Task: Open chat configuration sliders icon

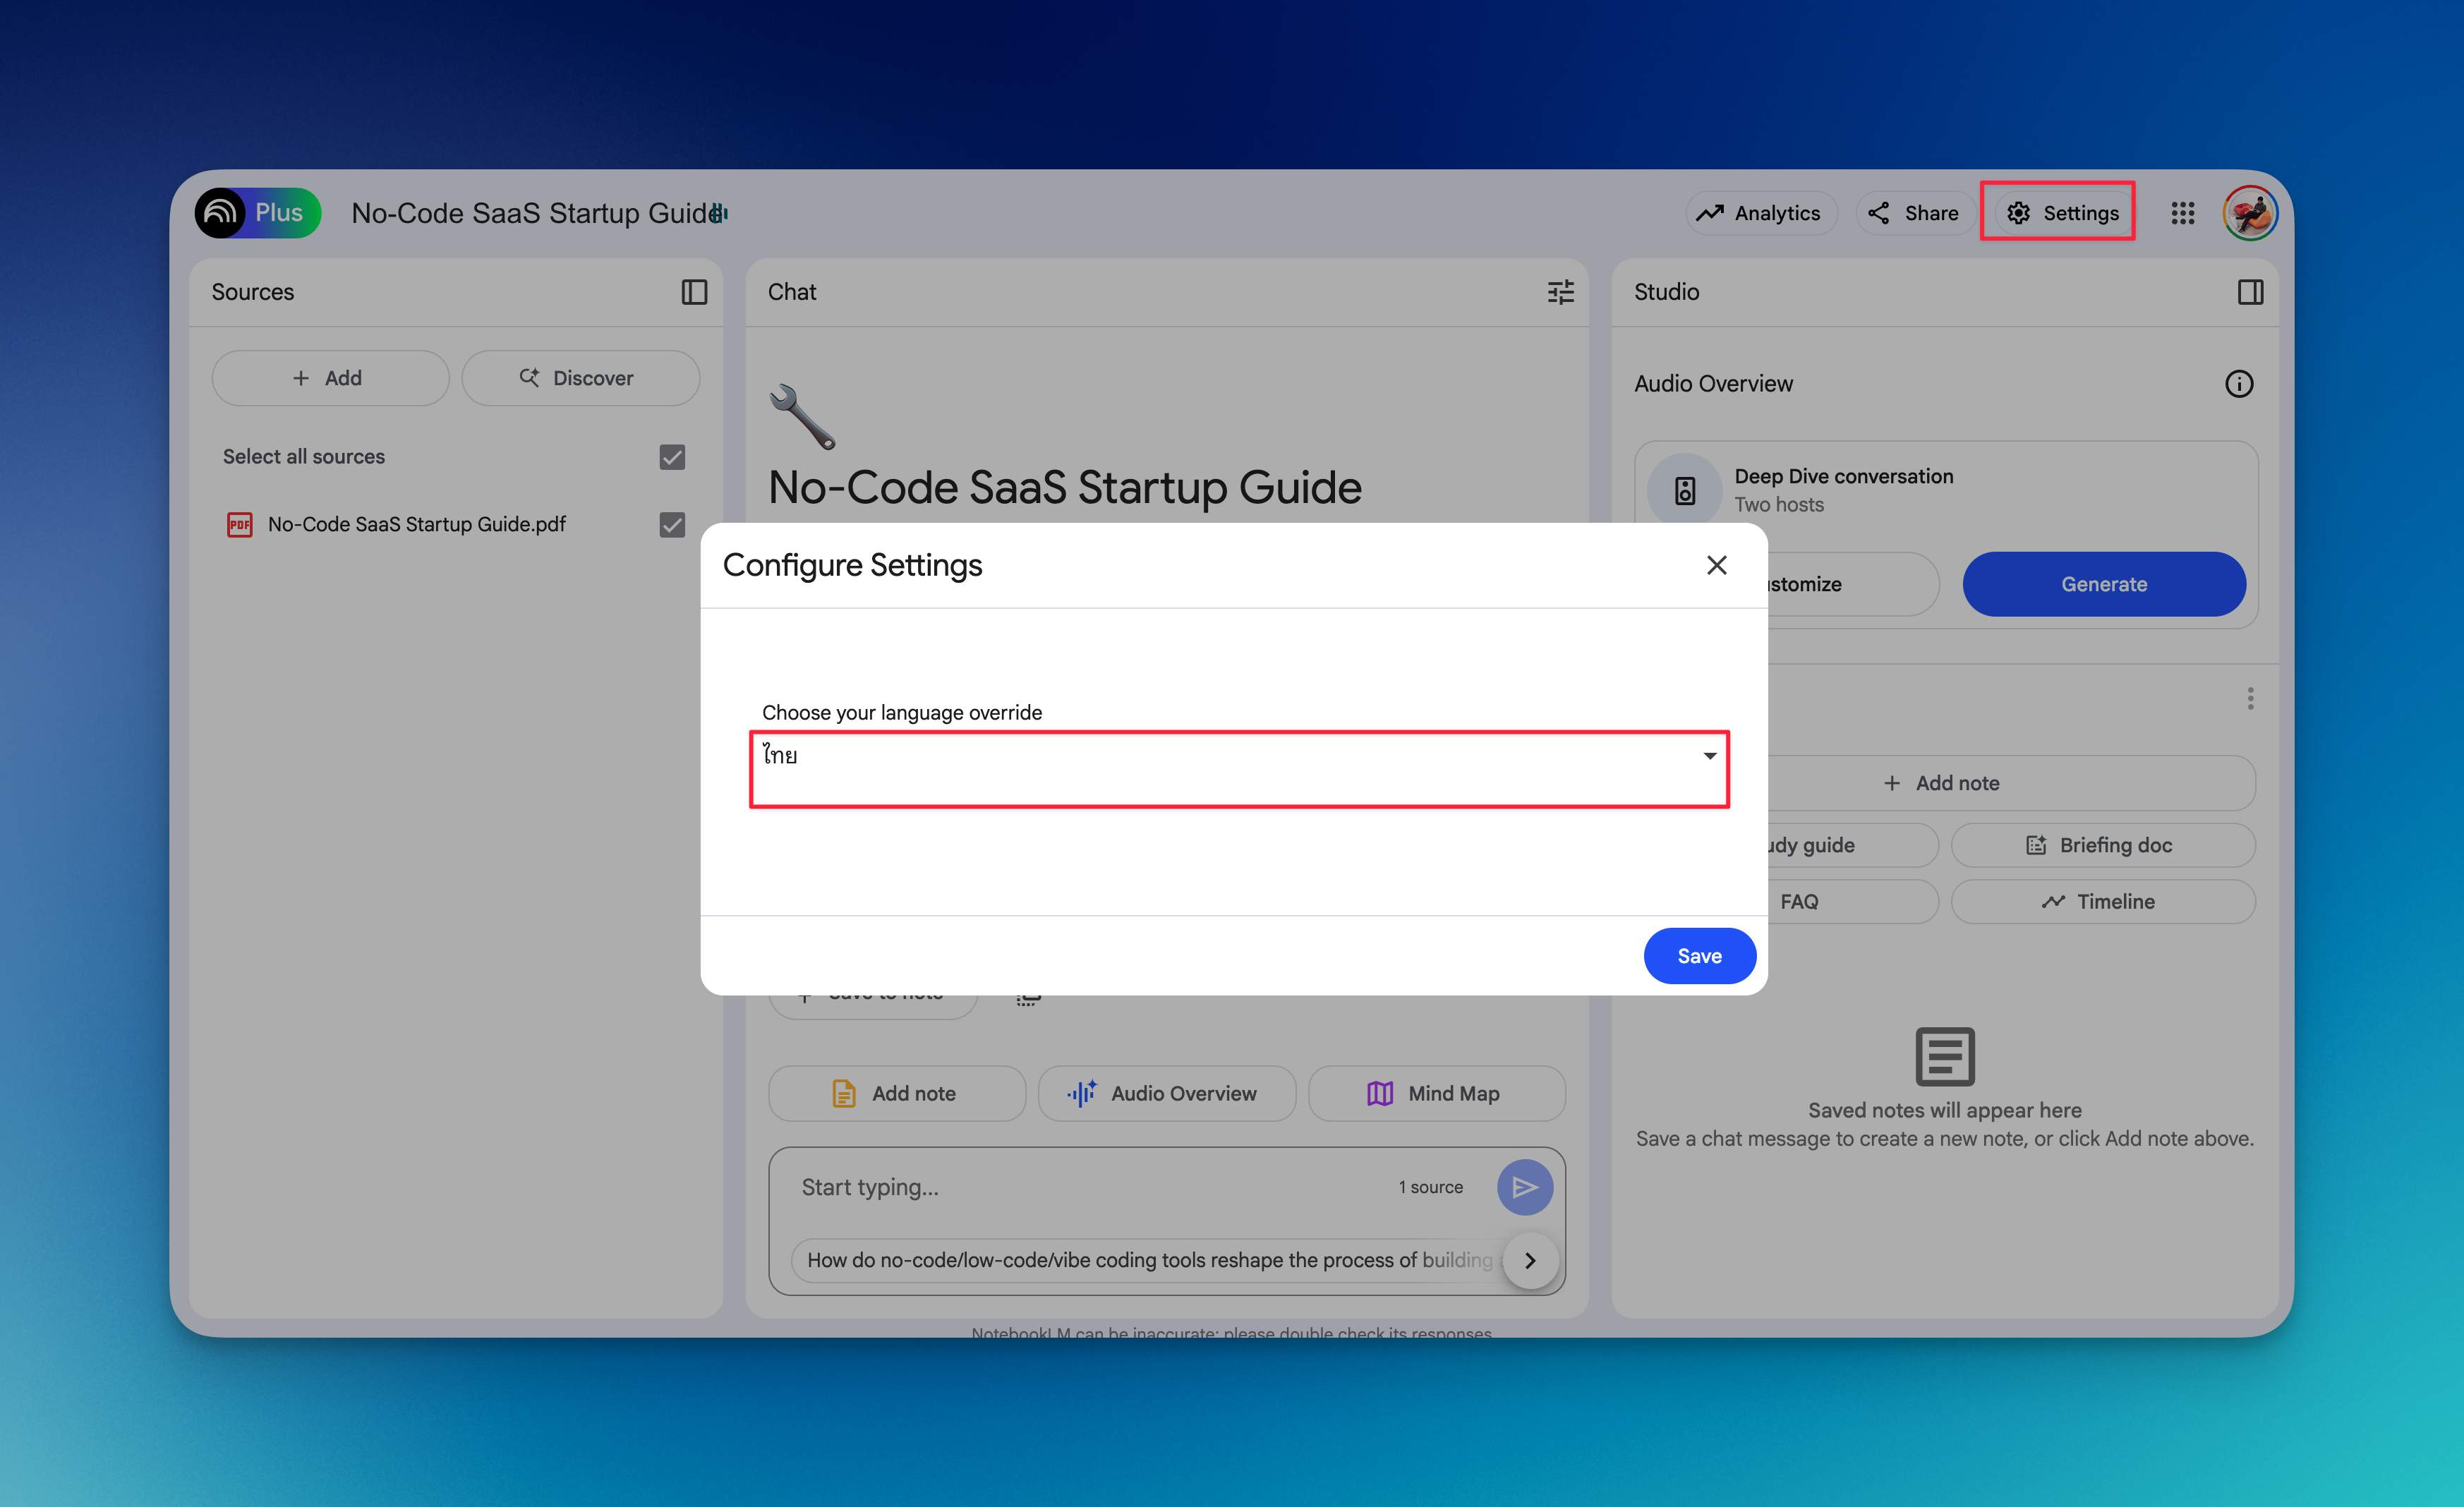Action: [1560, 292]
